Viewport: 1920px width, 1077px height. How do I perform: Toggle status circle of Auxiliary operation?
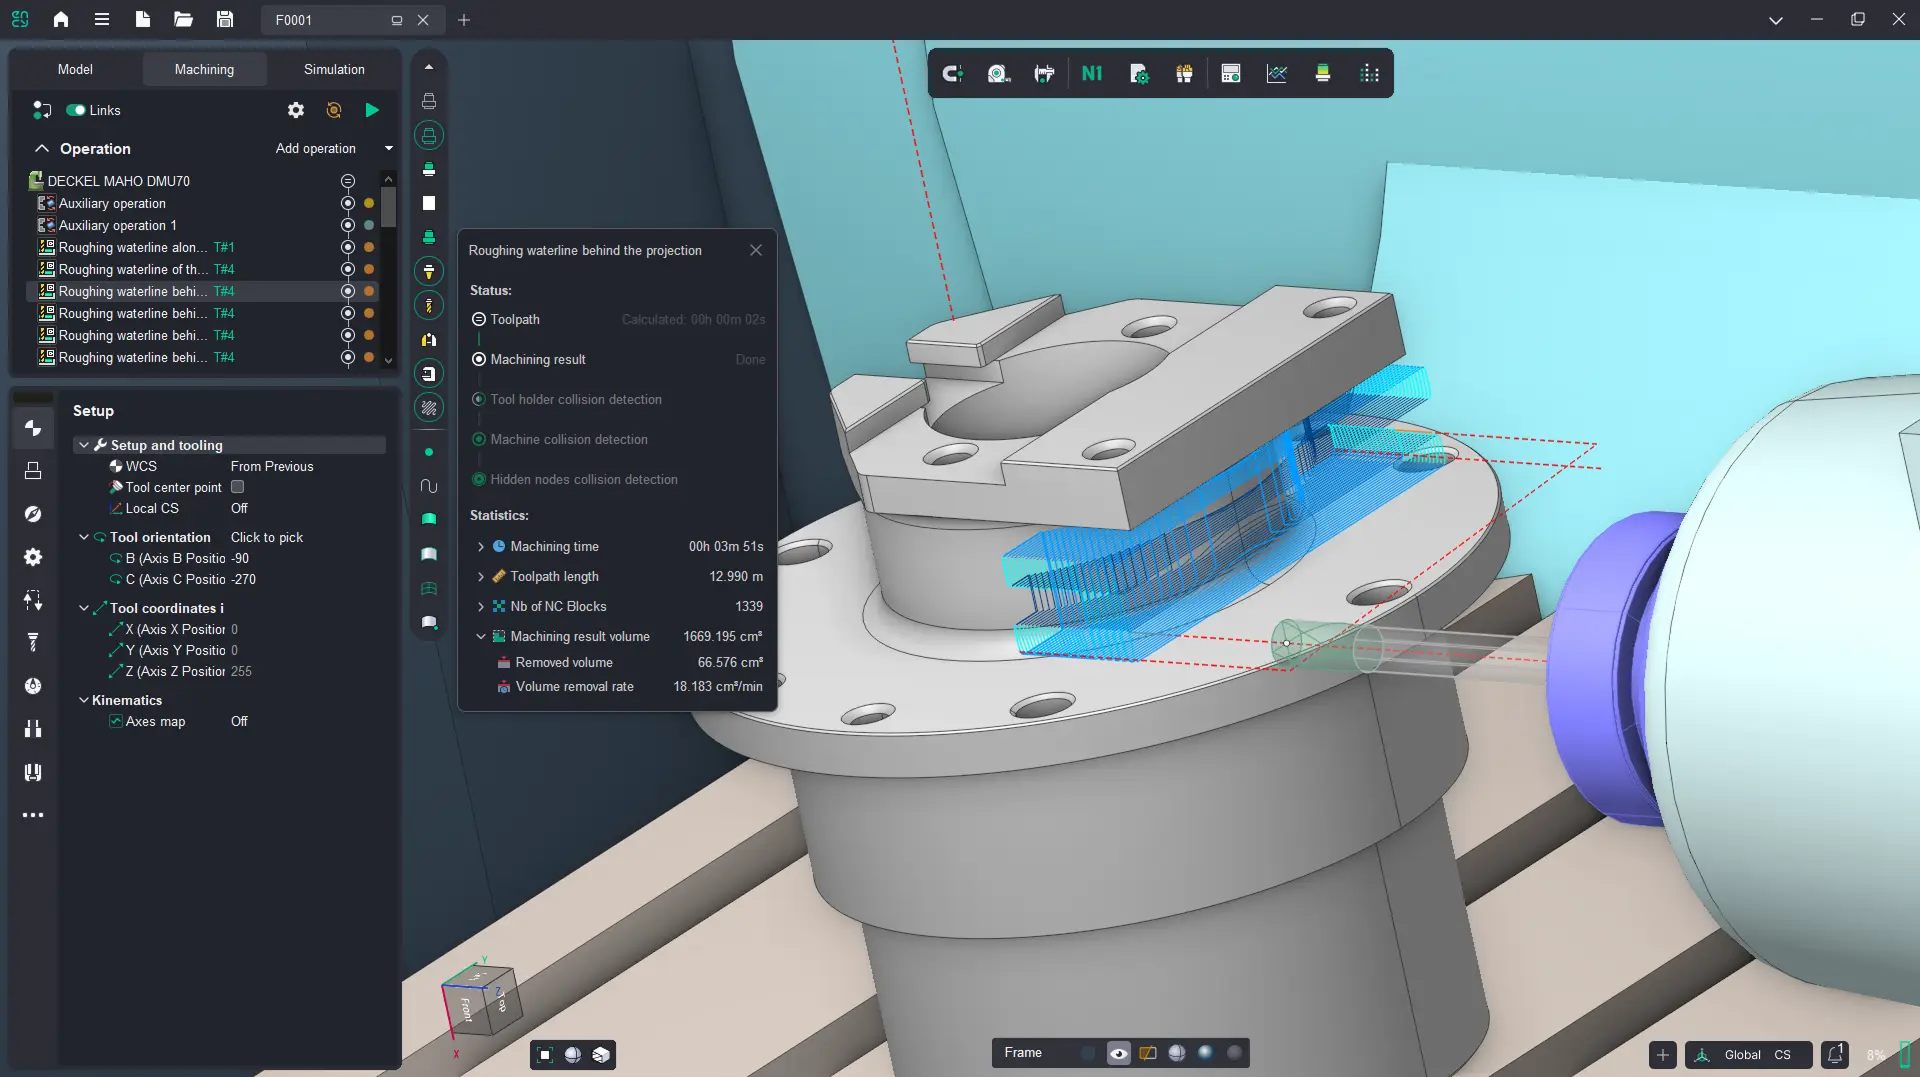[348, 203]
